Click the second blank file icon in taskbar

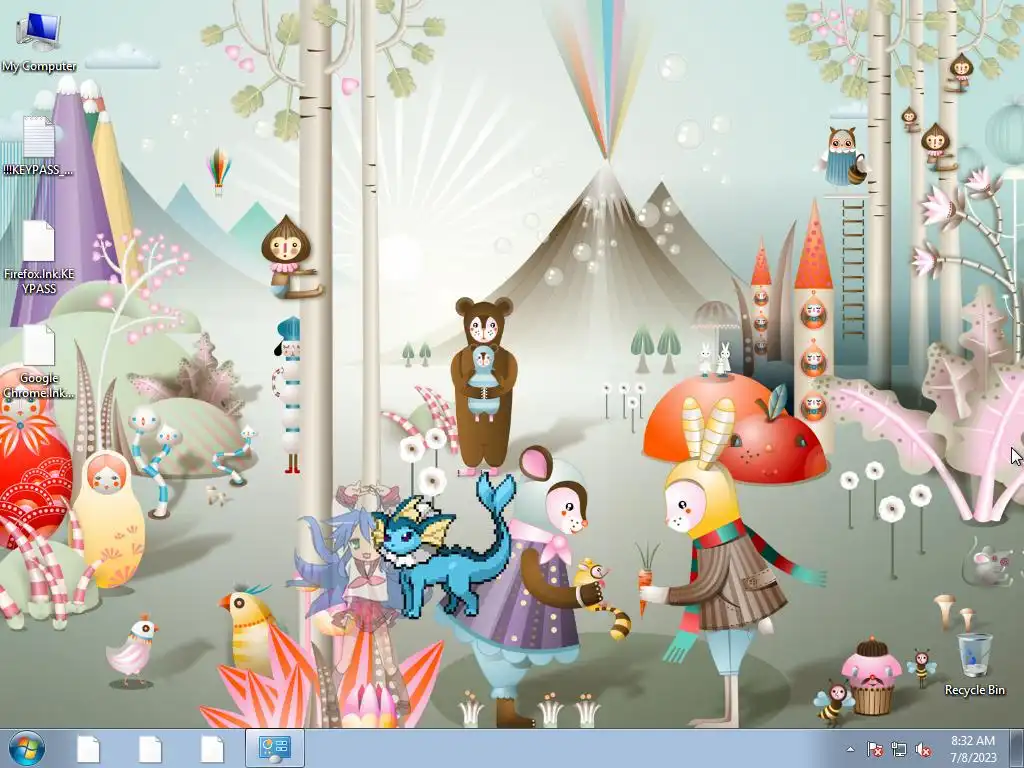(x=150, y=749)
